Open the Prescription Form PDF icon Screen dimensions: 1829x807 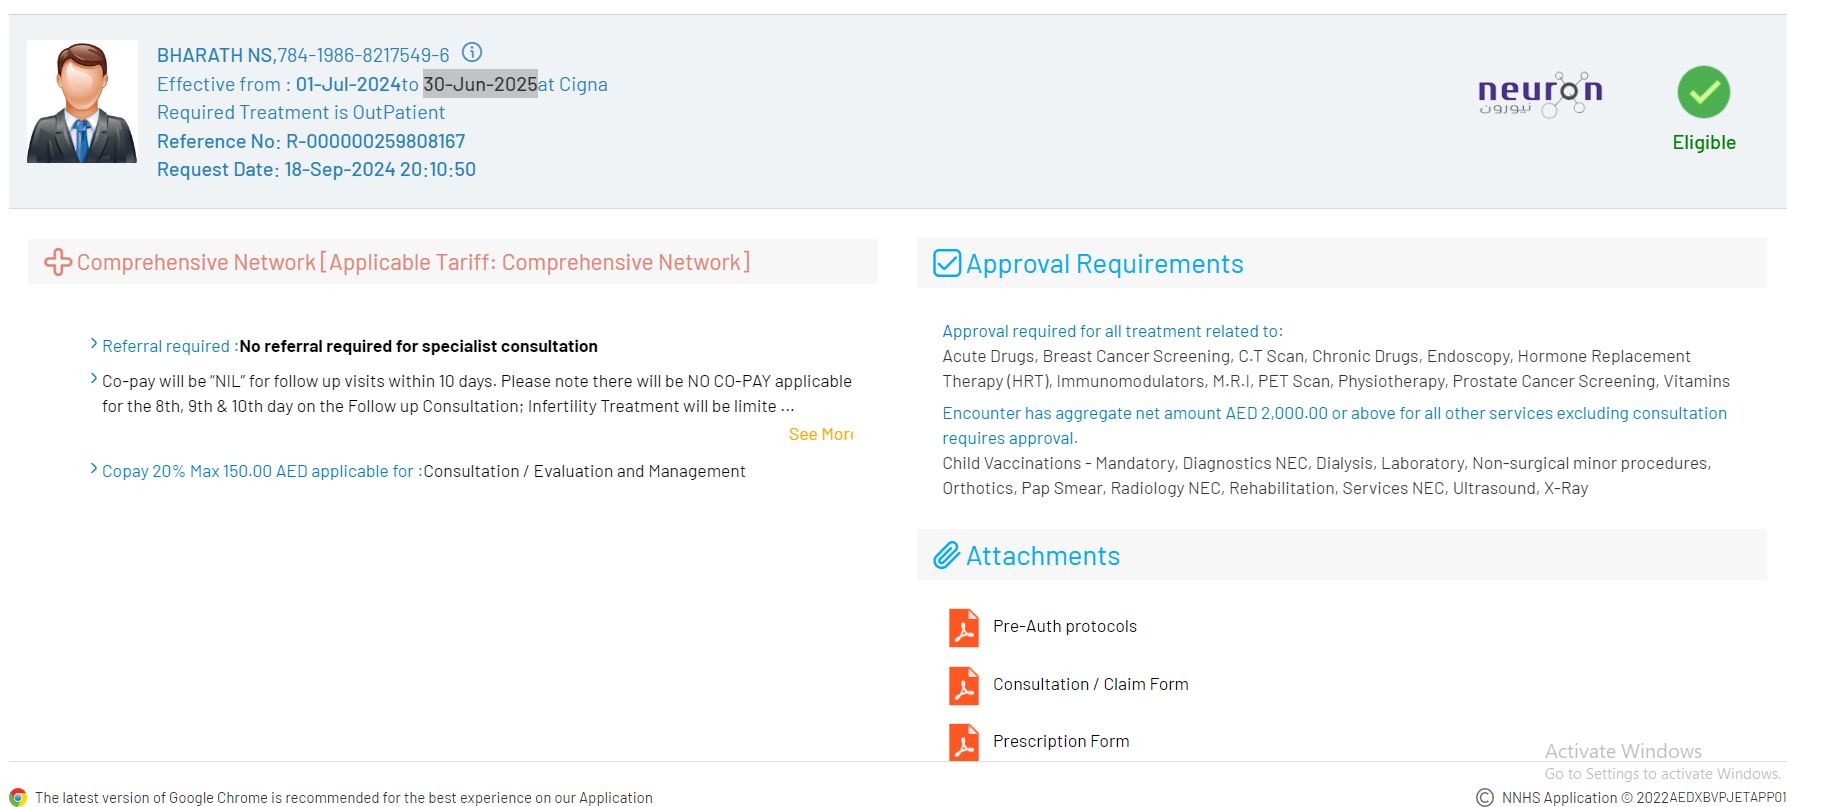(964, 743)
